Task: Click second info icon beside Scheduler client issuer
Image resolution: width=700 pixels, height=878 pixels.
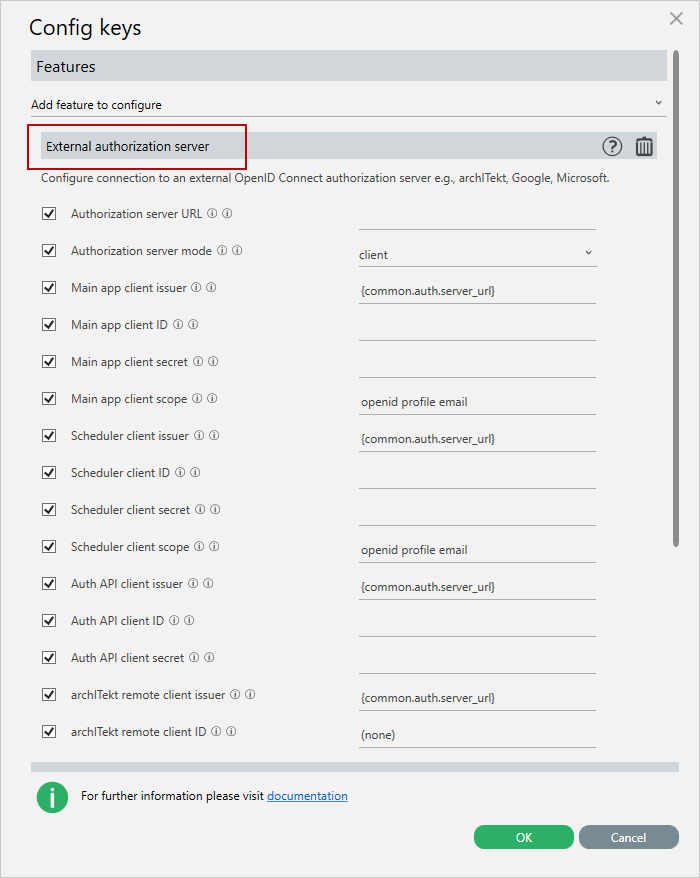Action: [x=214, y=435]
